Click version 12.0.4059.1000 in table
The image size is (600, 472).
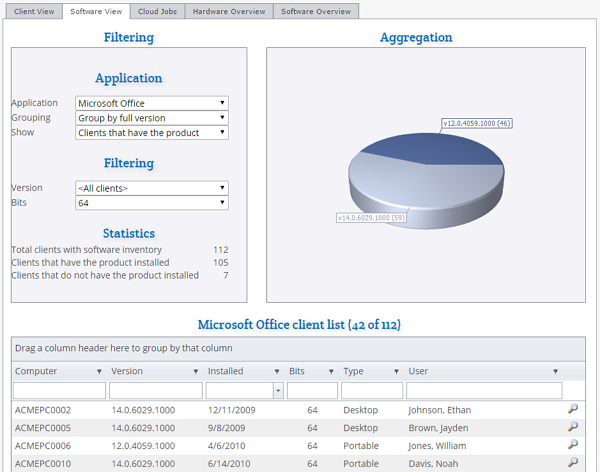pos(143,446)
